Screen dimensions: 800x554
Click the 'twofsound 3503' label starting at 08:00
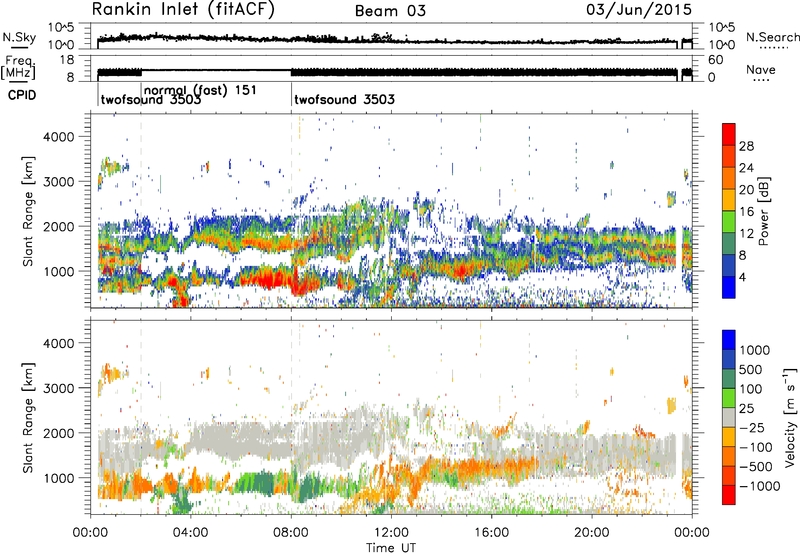point(344,99)
